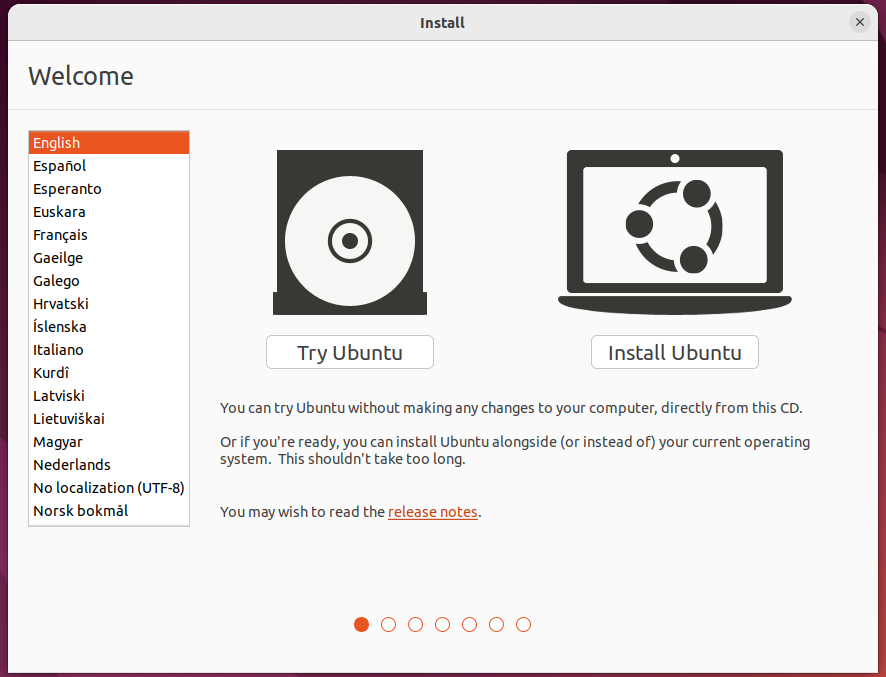This screenshot has height=677, width=886.
Task: Close the Install window
Action: pos(859,22)
